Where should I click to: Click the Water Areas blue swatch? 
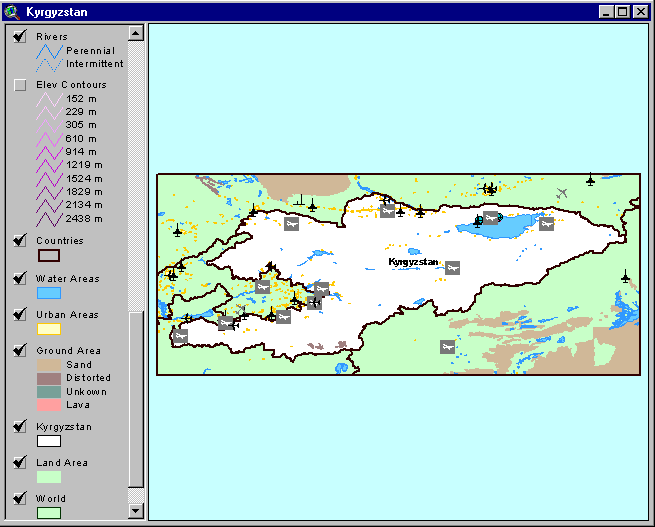(49, 293)
